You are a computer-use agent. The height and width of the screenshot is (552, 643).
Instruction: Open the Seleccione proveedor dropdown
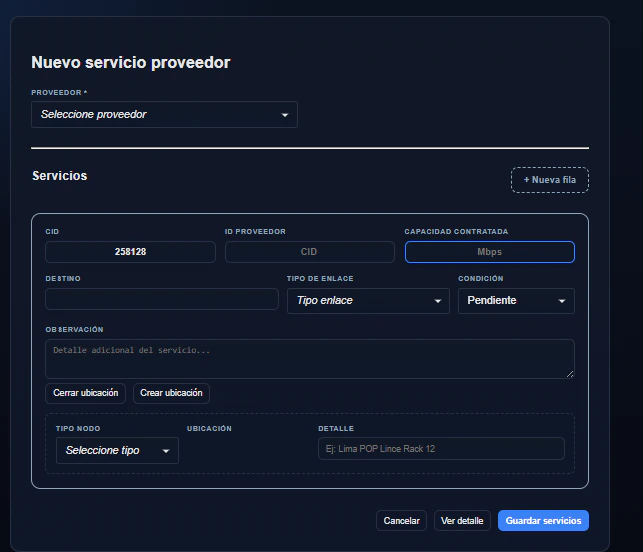click(164, 114)
